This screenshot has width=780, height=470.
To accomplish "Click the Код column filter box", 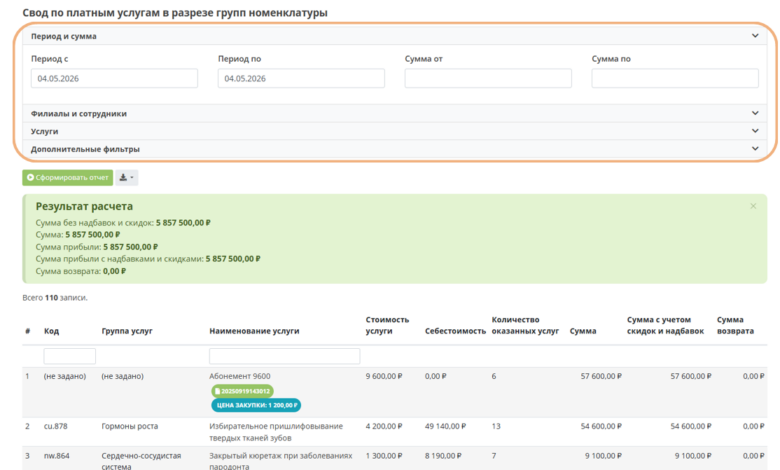I will pyautogui.click(x=70, y=356).
